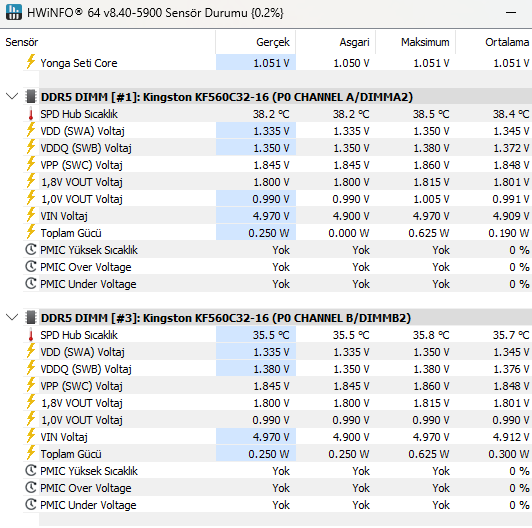This screenshot has height=528, width=532.
Task: Click Yonga Seti Core minimum value 1.050 V
Action: click(x=351, y=63)
